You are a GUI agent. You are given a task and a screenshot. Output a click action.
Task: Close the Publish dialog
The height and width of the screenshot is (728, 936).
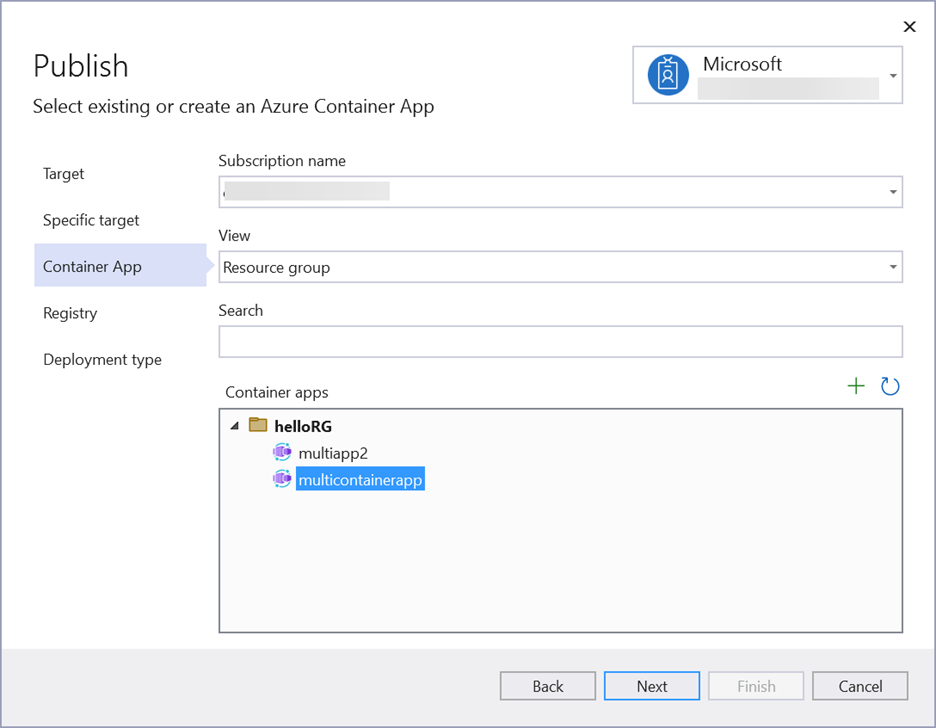point(909,27)
